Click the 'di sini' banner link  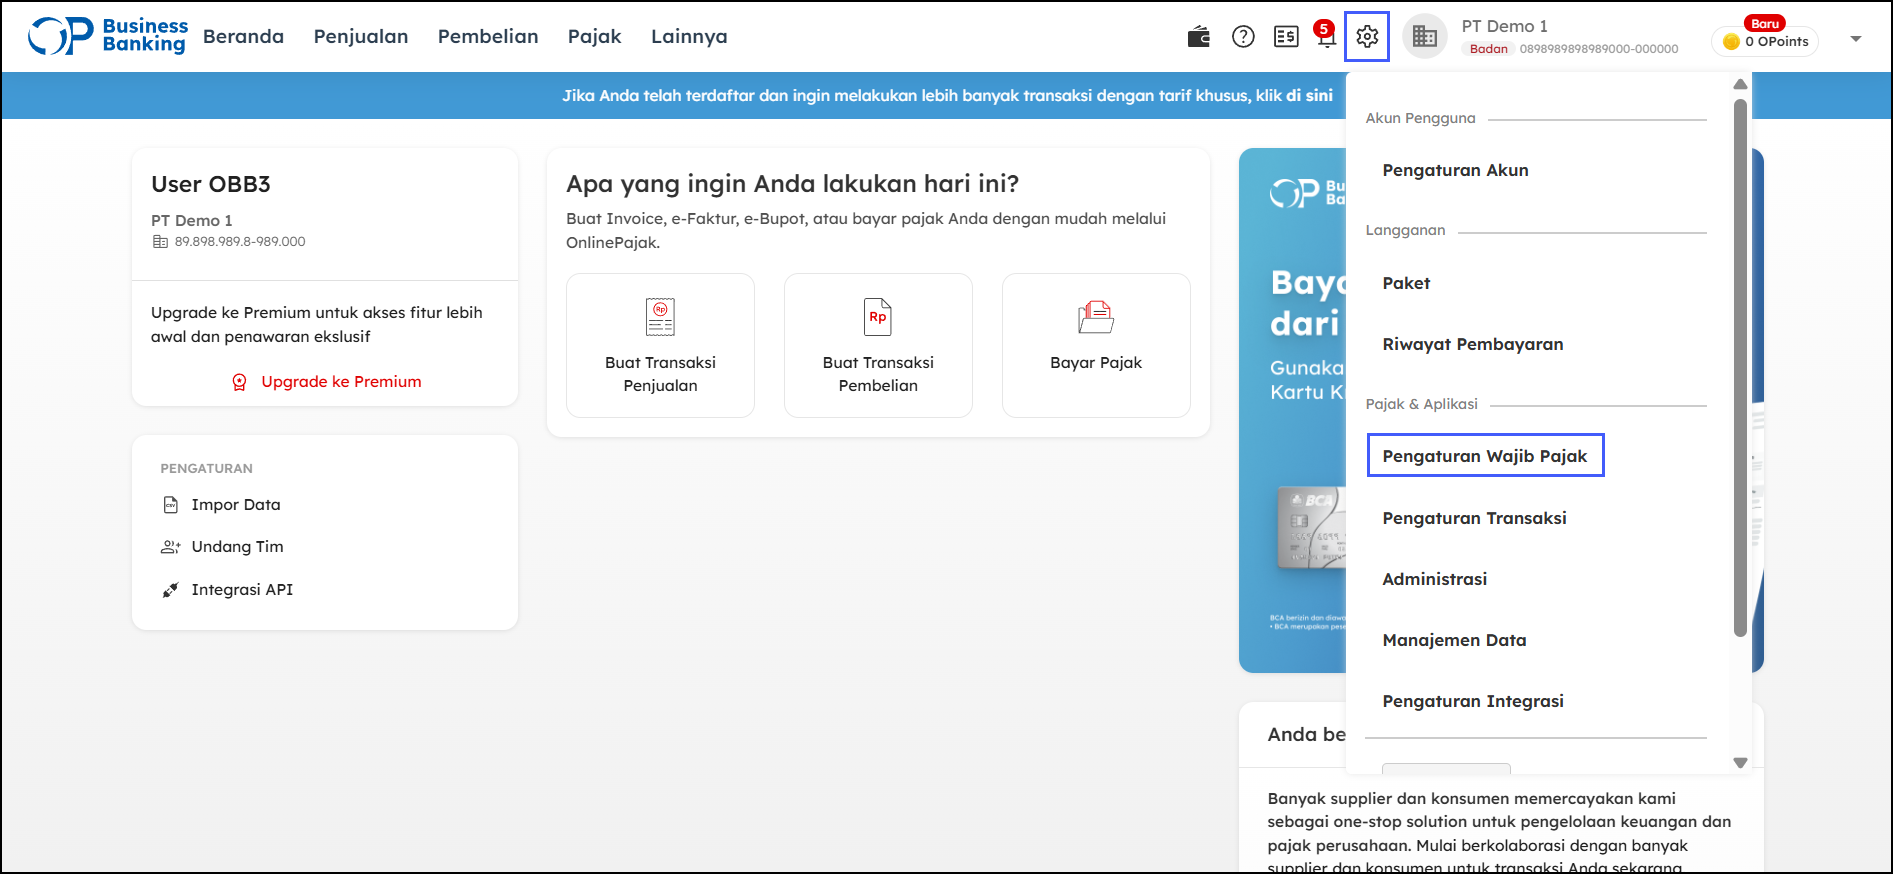1309,96
